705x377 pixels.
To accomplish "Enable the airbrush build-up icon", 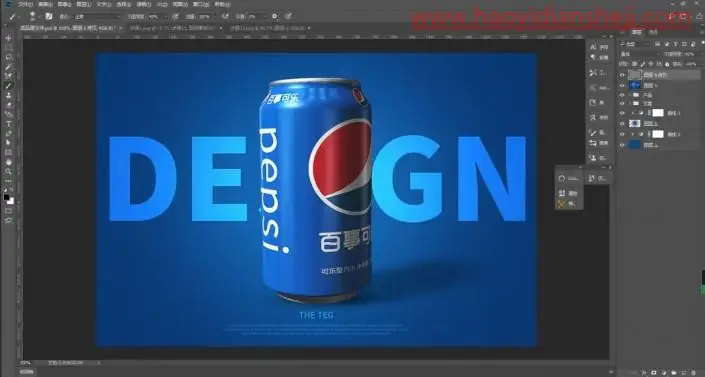I will click(x=225, y=16).
